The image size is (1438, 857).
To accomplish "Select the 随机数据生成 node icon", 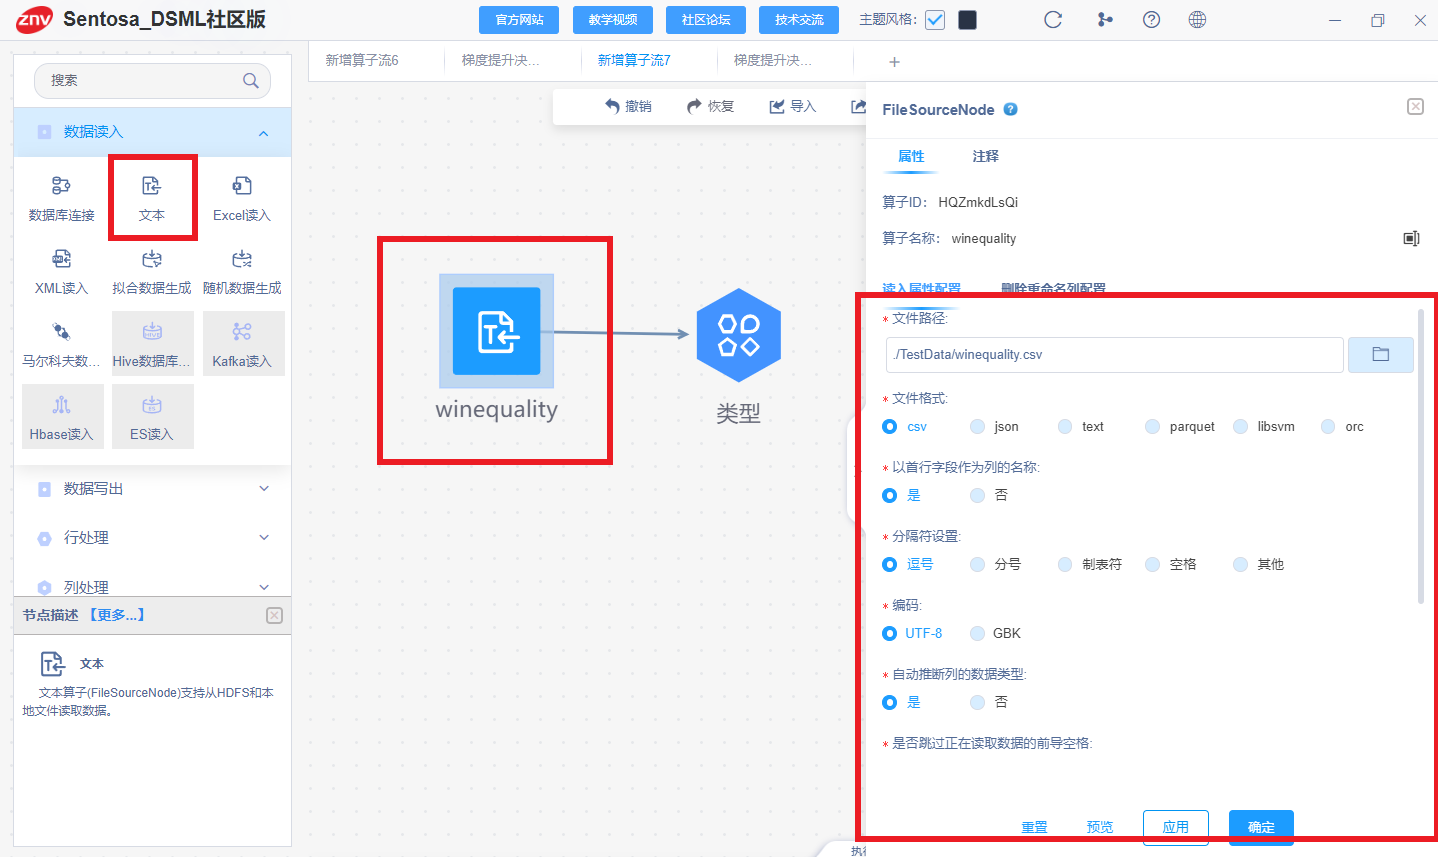I will coord(242,259).
